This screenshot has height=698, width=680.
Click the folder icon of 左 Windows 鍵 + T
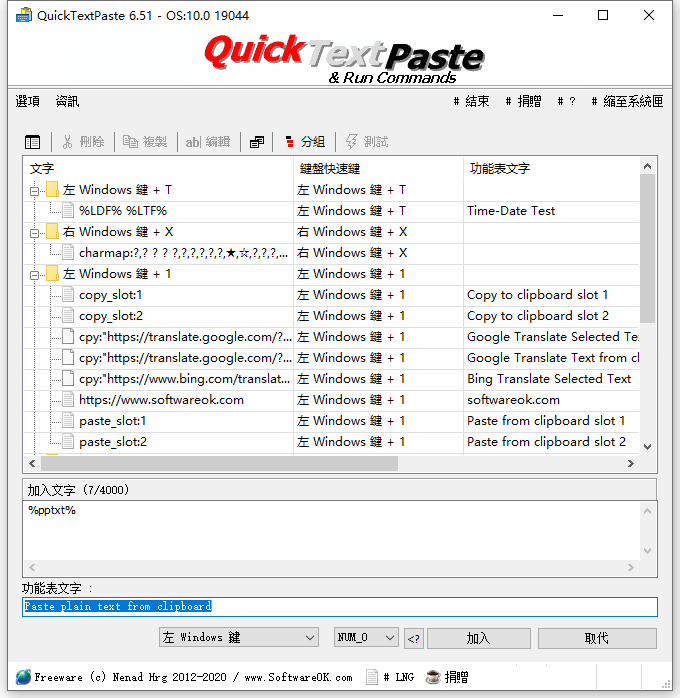coord(53,190)
